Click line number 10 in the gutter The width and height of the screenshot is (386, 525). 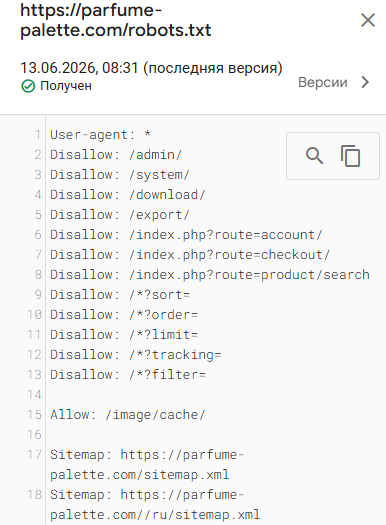34,315
